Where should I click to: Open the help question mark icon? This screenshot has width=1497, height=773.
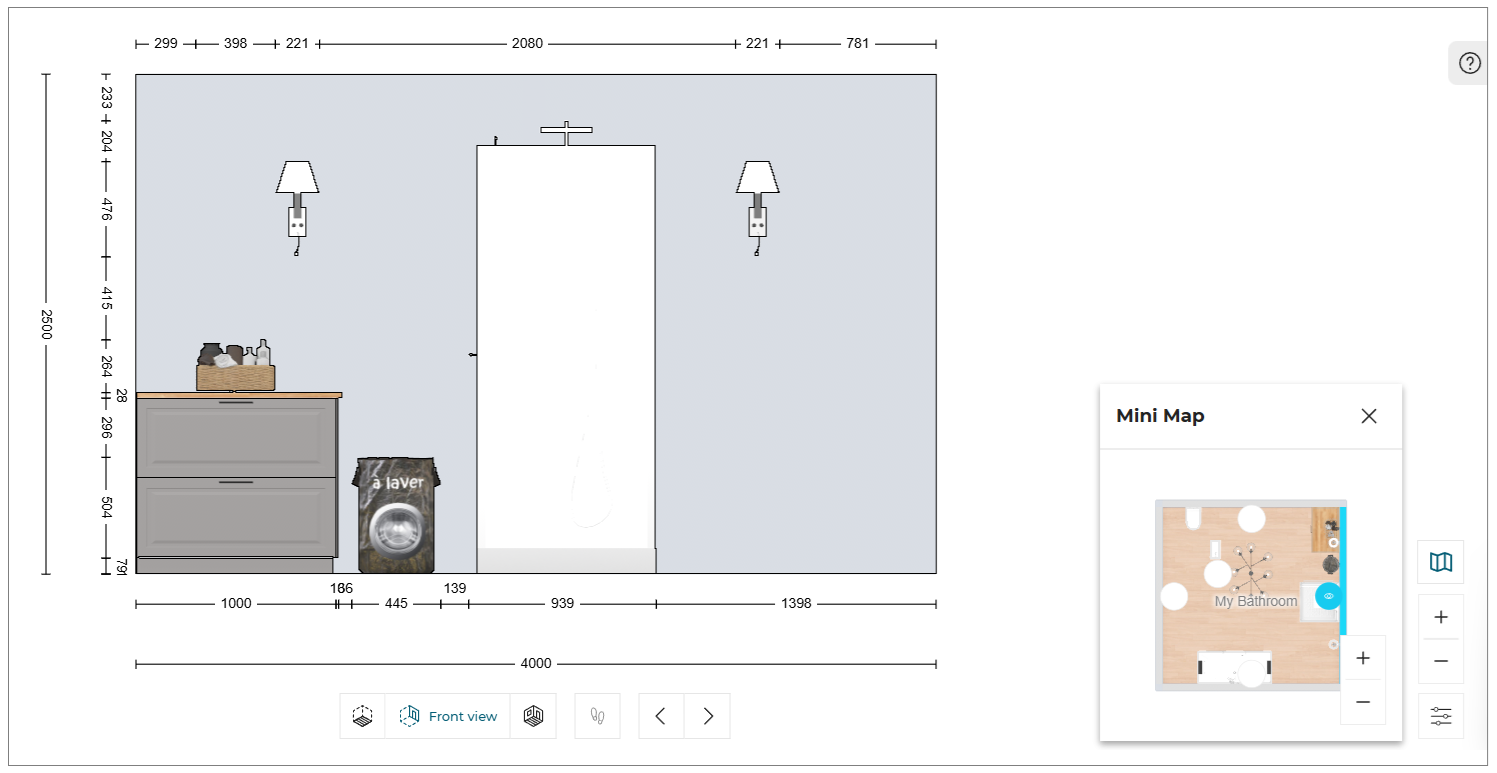click(1469, 64)
